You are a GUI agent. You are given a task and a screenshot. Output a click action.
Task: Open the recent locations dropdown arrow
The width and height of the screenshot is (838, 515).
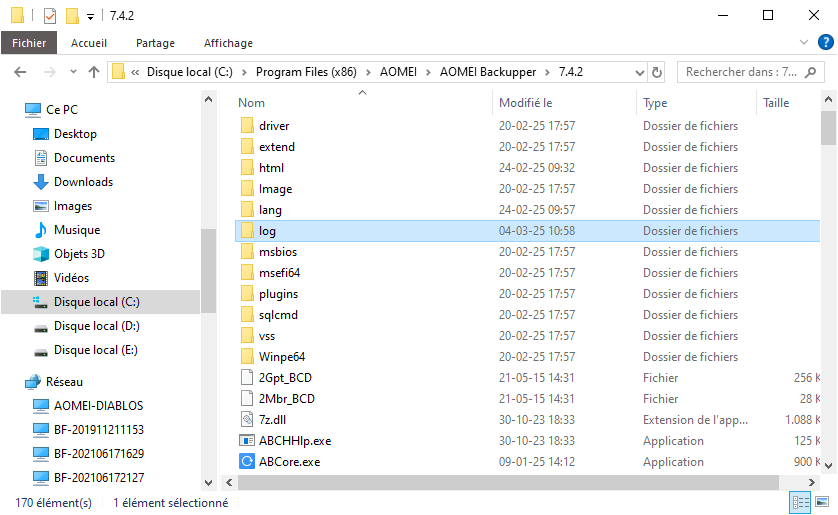(73, 72)
